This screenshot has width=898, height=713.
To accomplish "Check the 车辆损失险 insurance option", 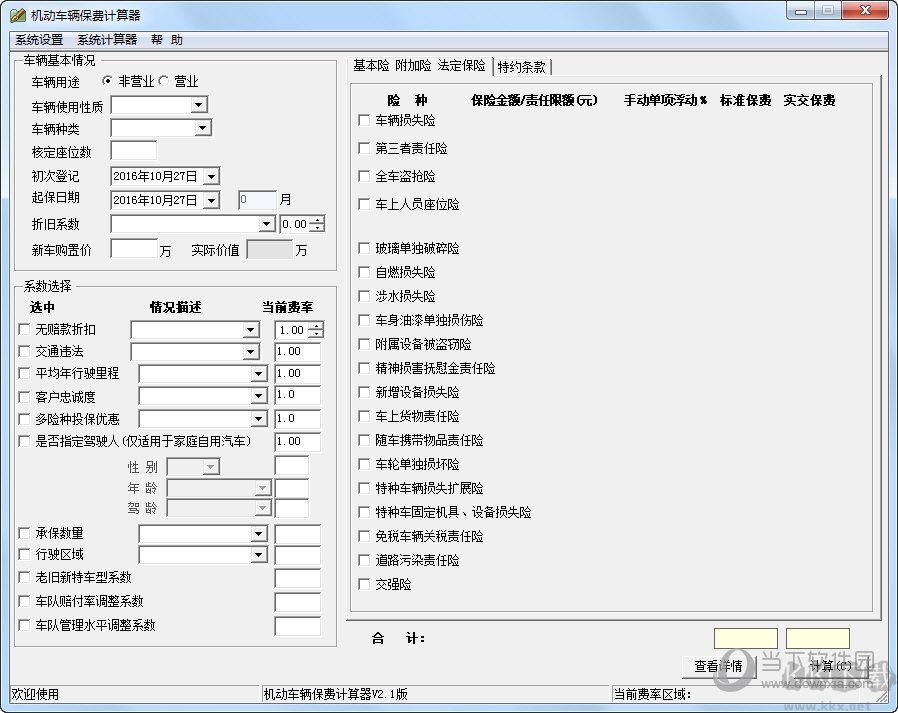I will pos(364,120).
